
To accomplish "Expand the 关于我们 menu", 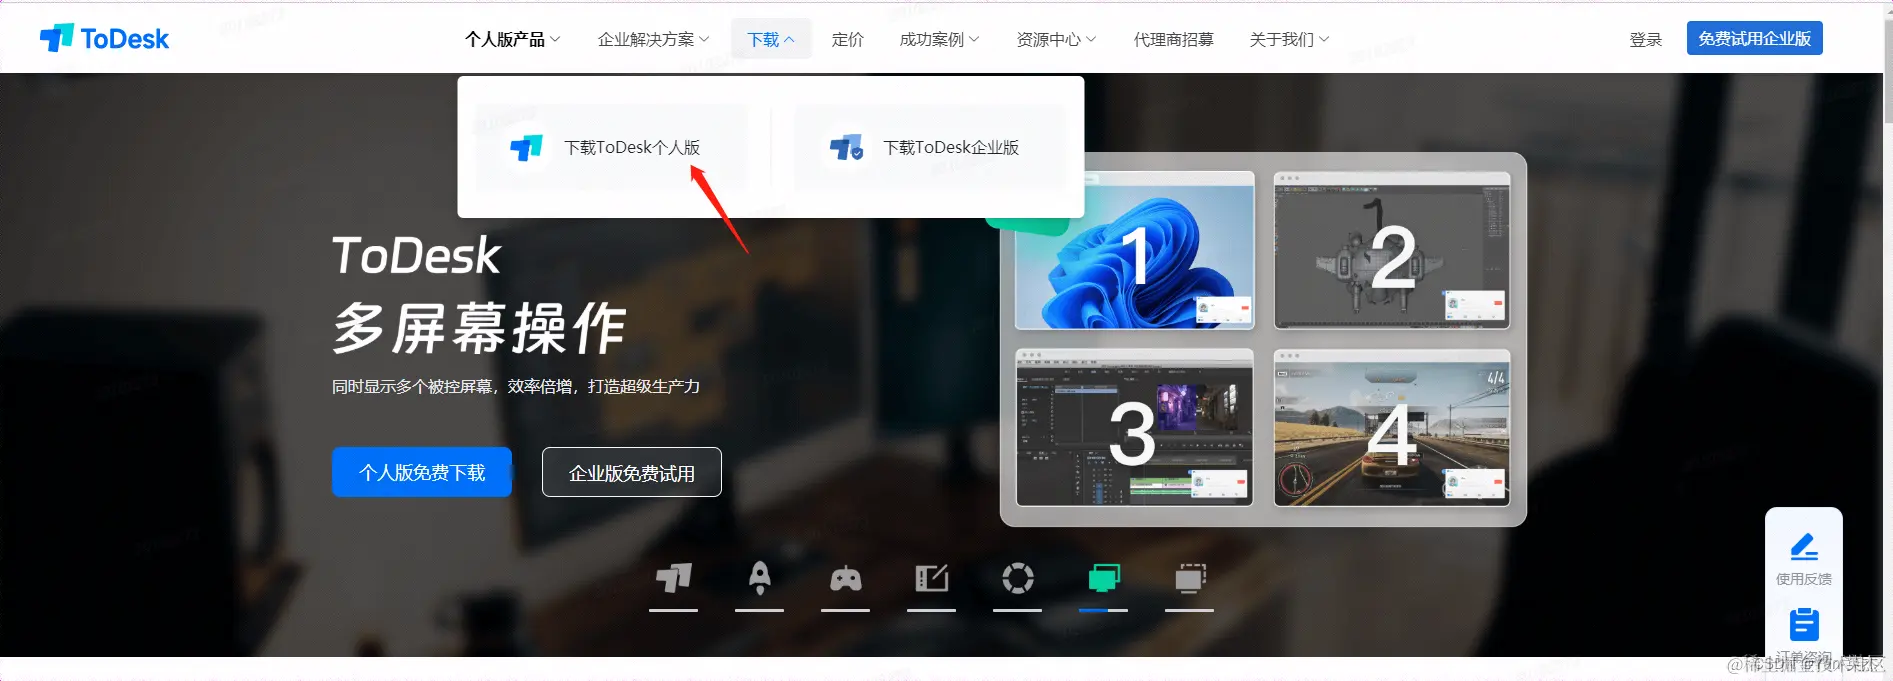I will point(1289,39).
